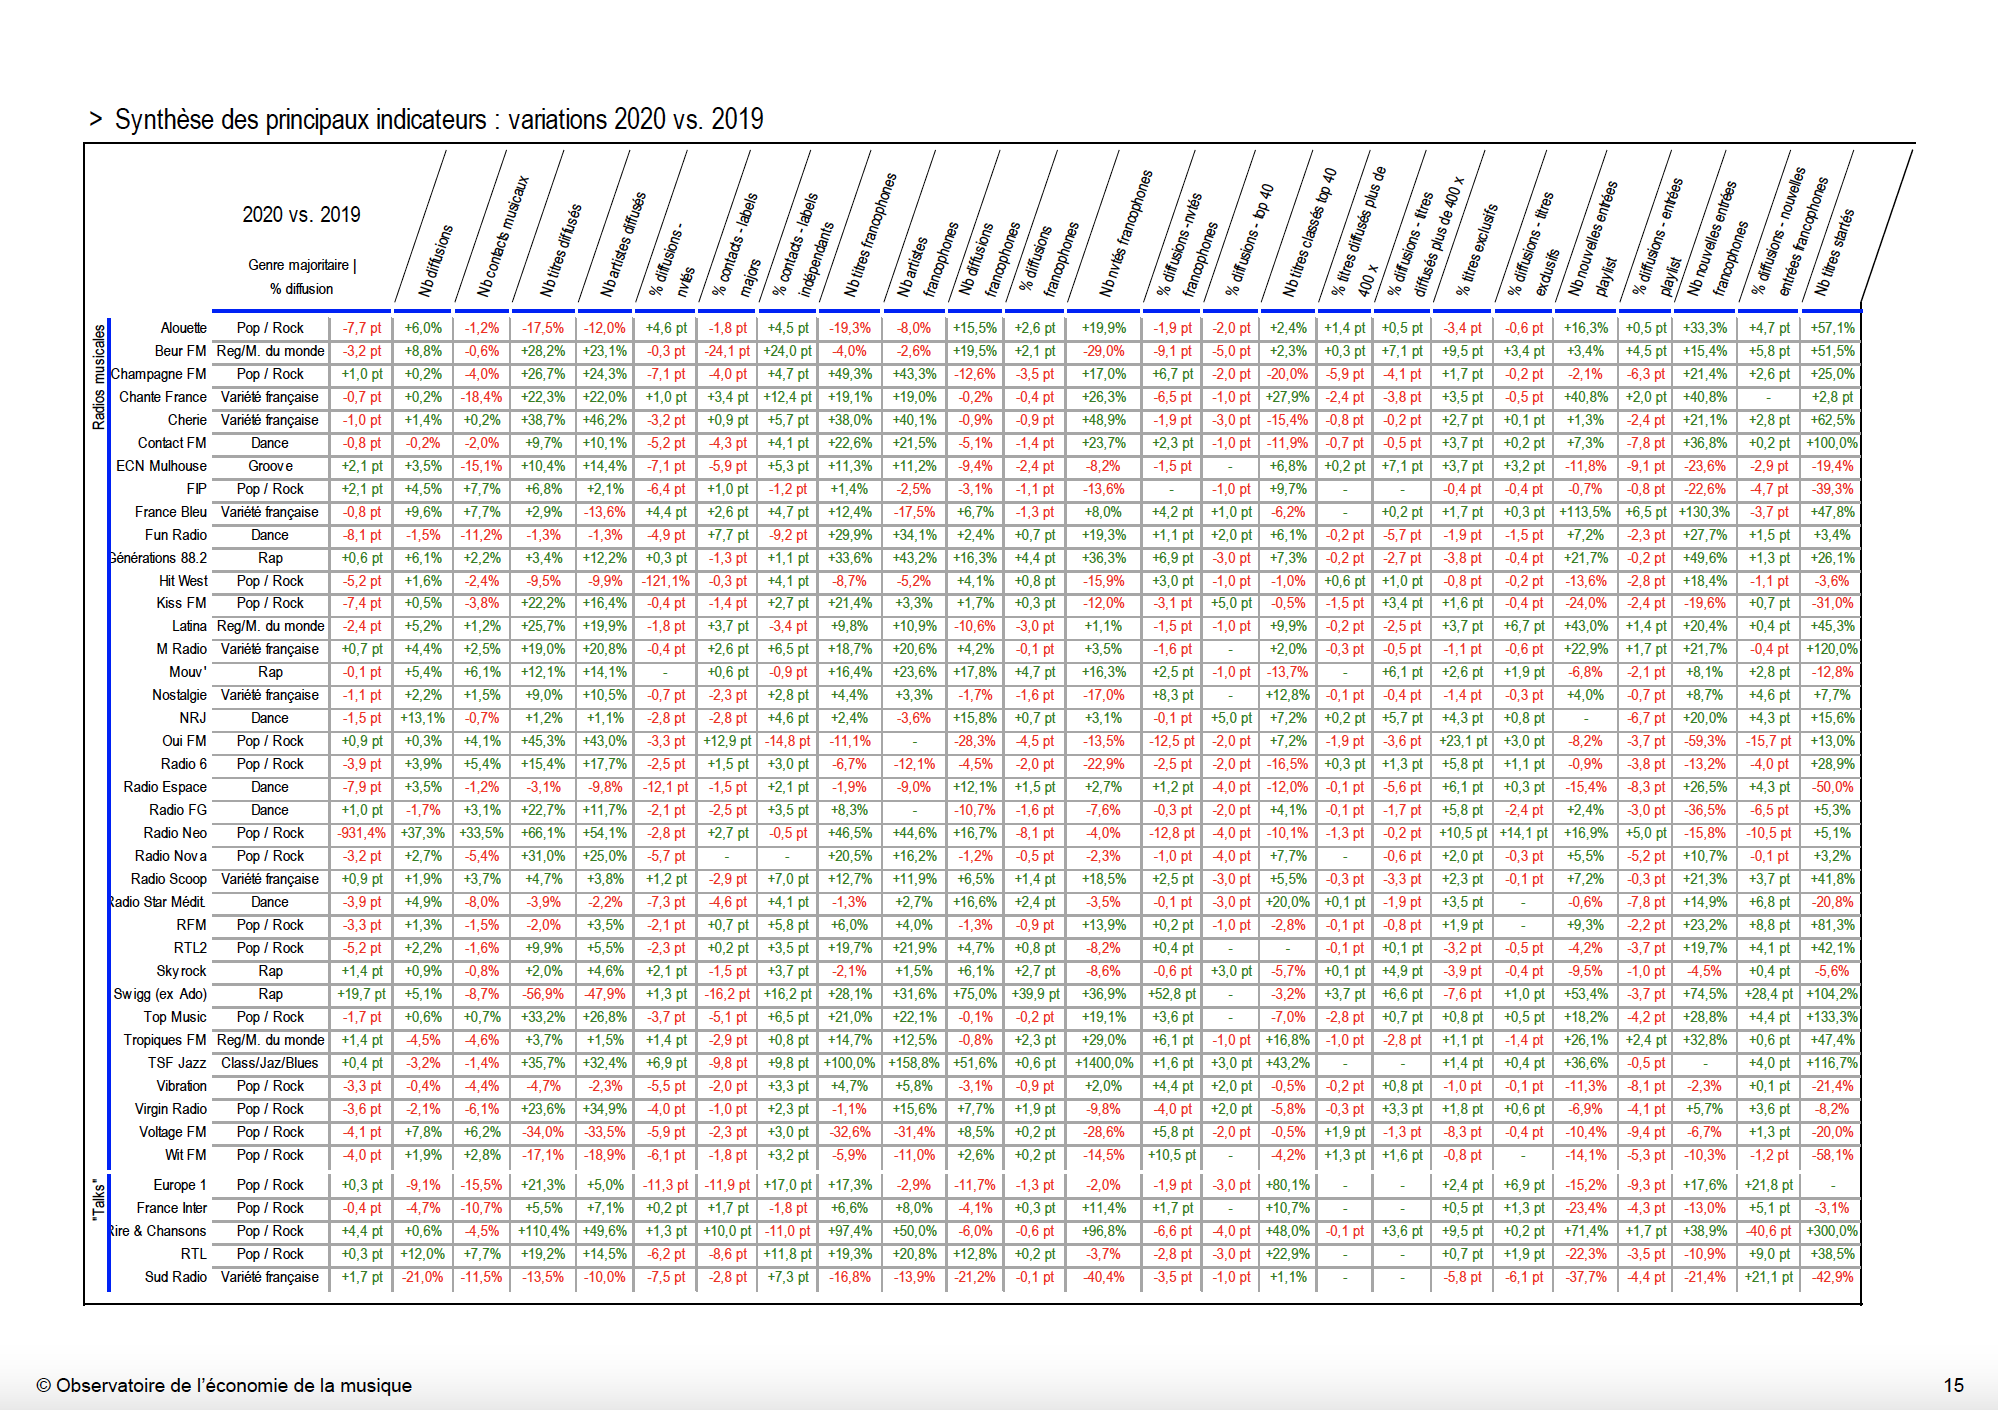Click the 'Nb titres starés' column header

click(1834, 252)
